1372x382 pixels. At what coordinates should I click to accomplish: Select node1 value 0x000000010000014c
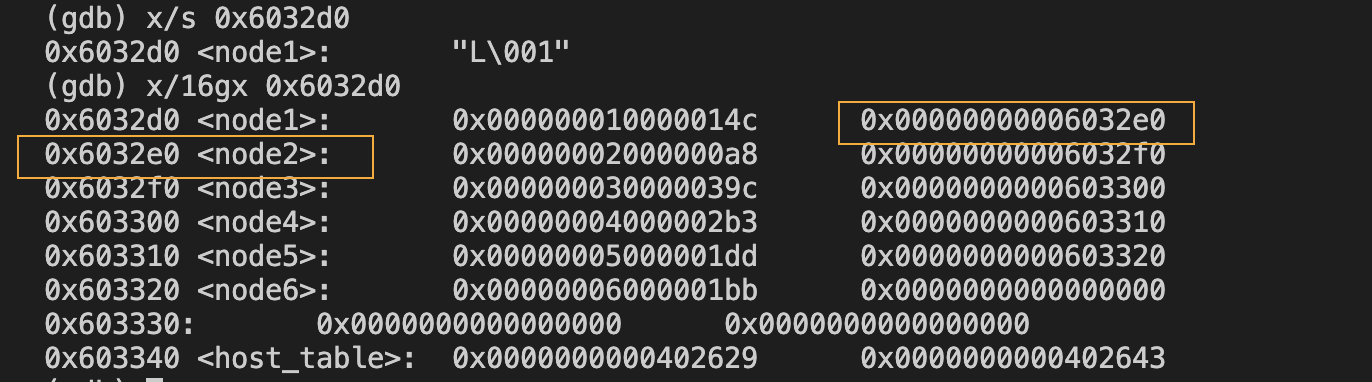[x=605, y=122]
